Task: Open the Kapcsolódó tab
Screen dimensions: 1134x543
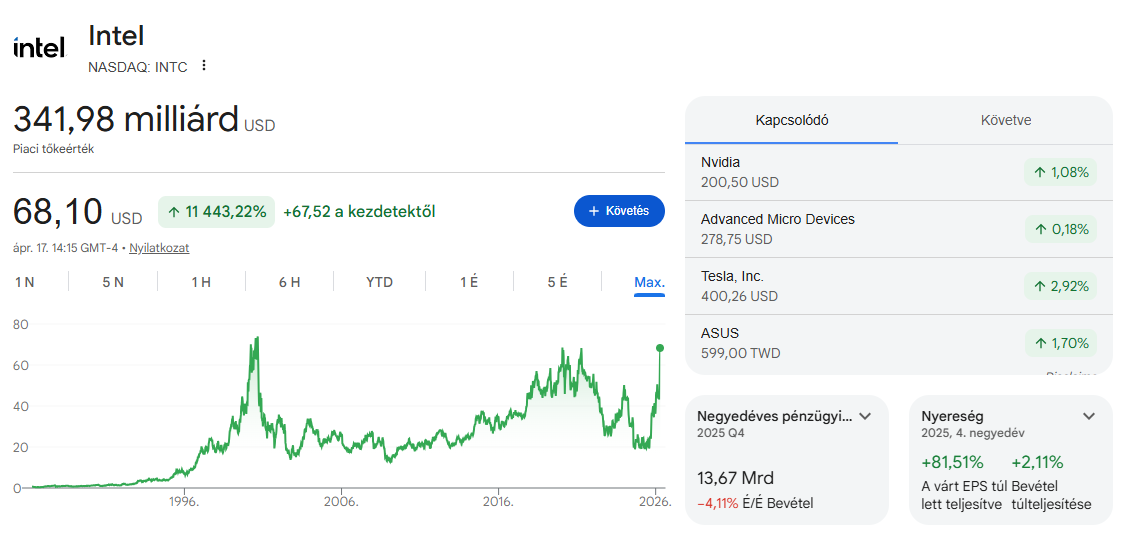Action: (791, 120)
